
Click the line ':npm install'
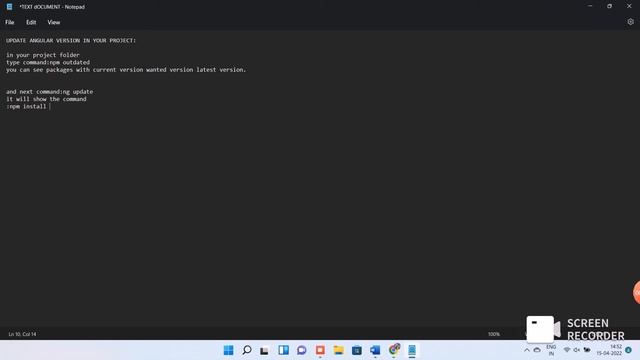(x=26, y=107)
